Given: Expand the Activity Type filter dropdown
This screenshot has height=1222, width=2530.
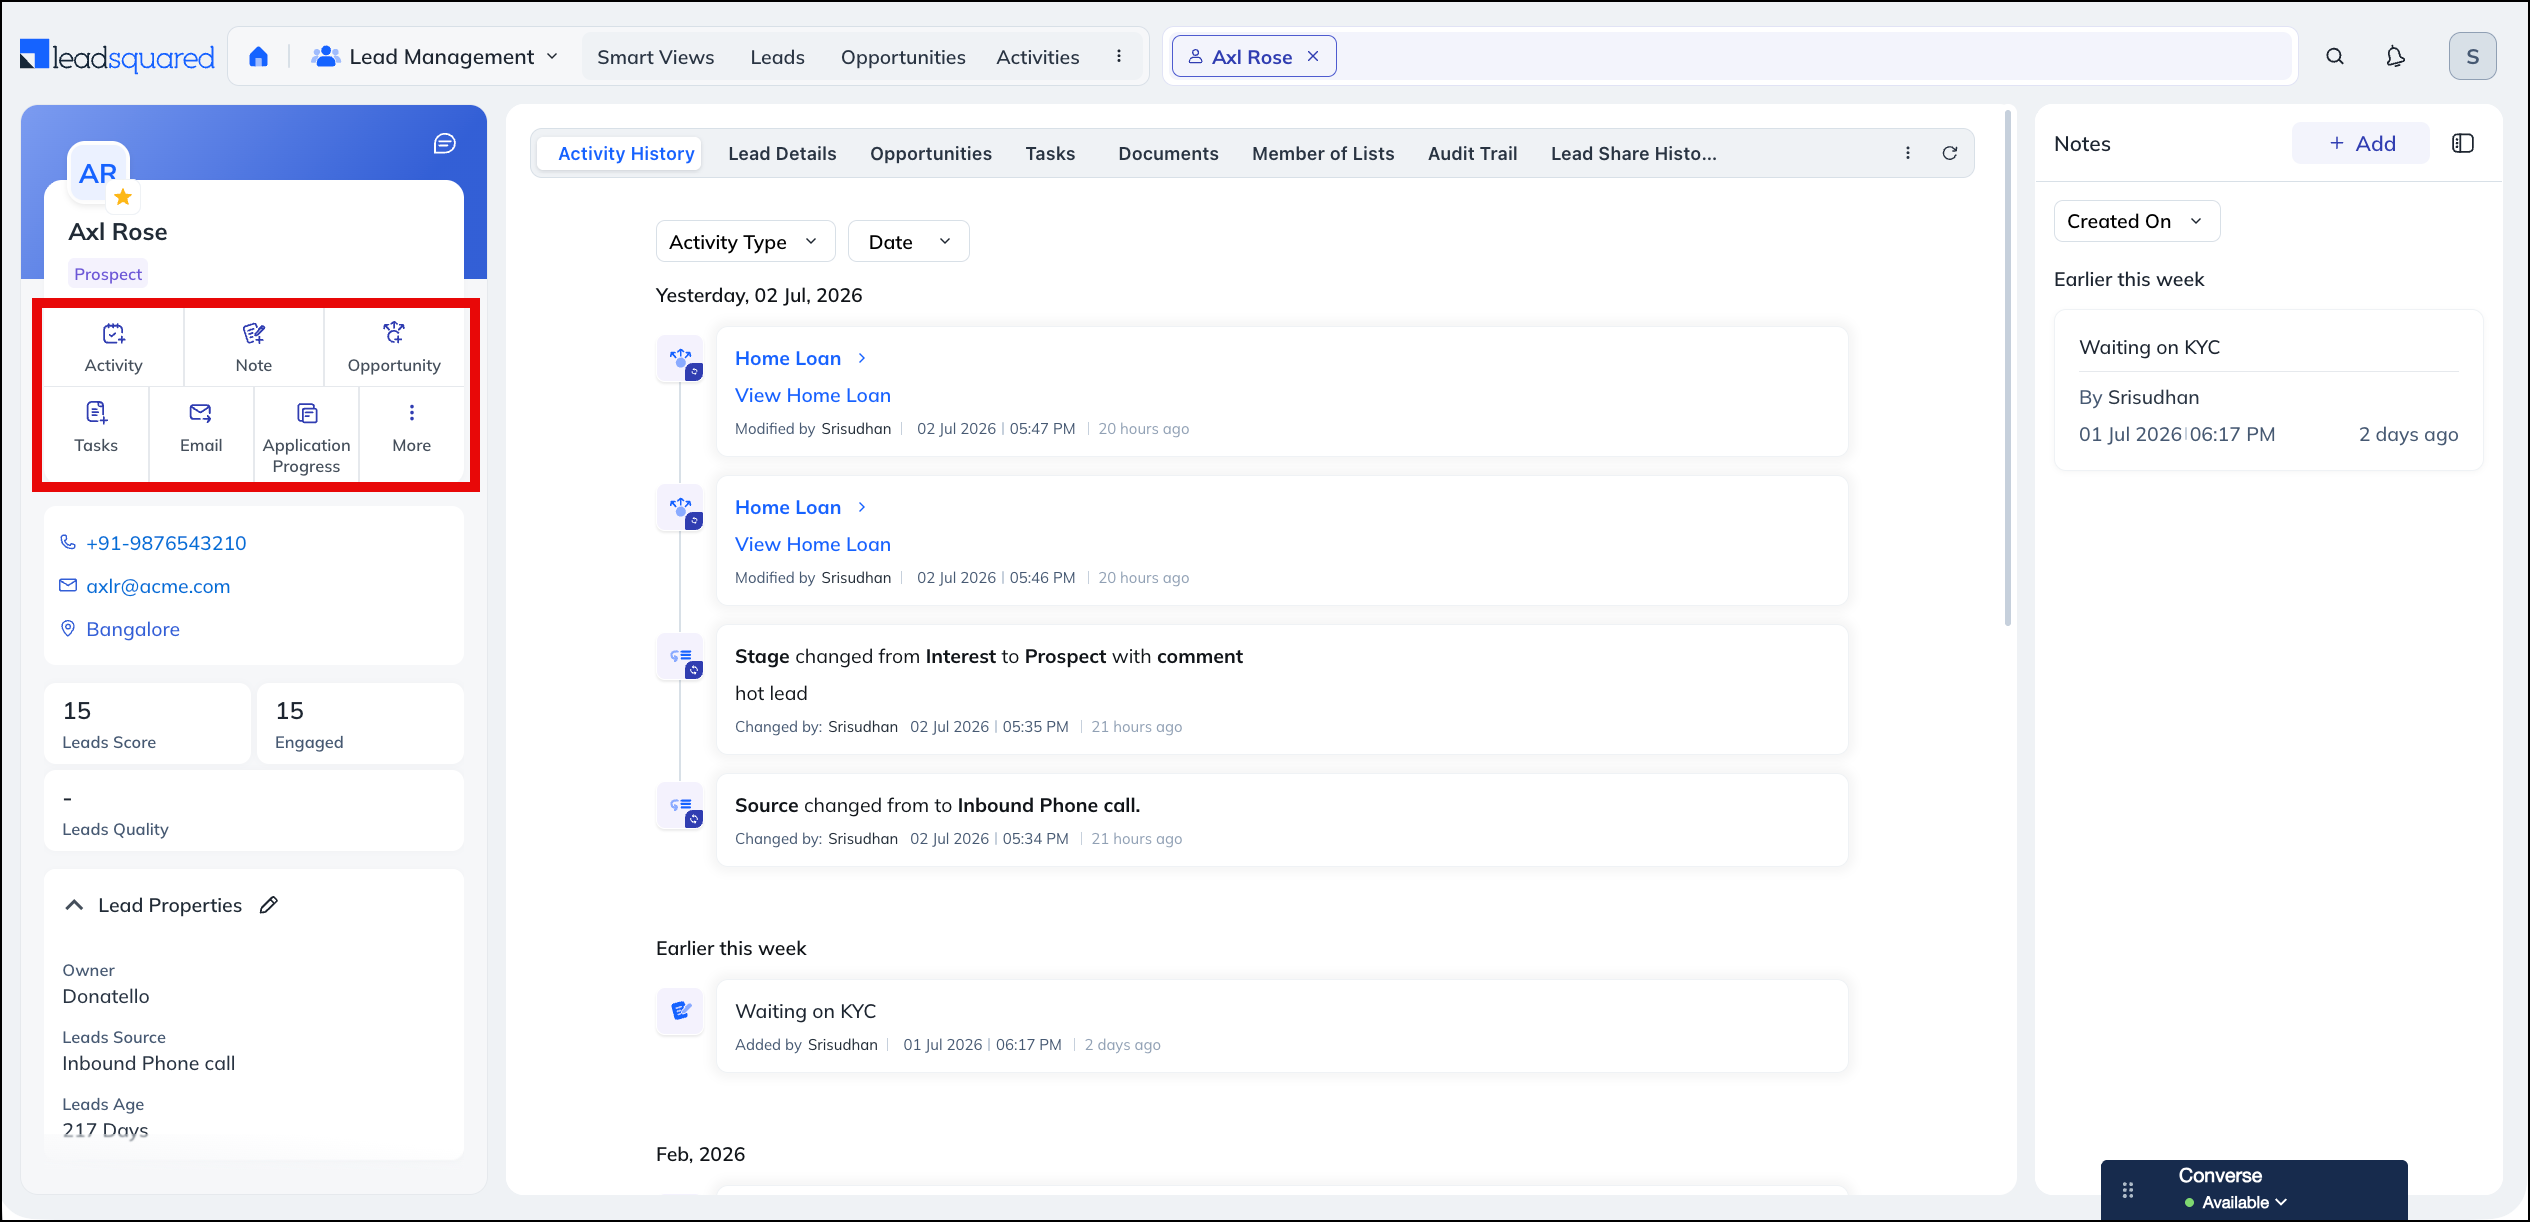Looking at the screenshot, I should point(745,242).
